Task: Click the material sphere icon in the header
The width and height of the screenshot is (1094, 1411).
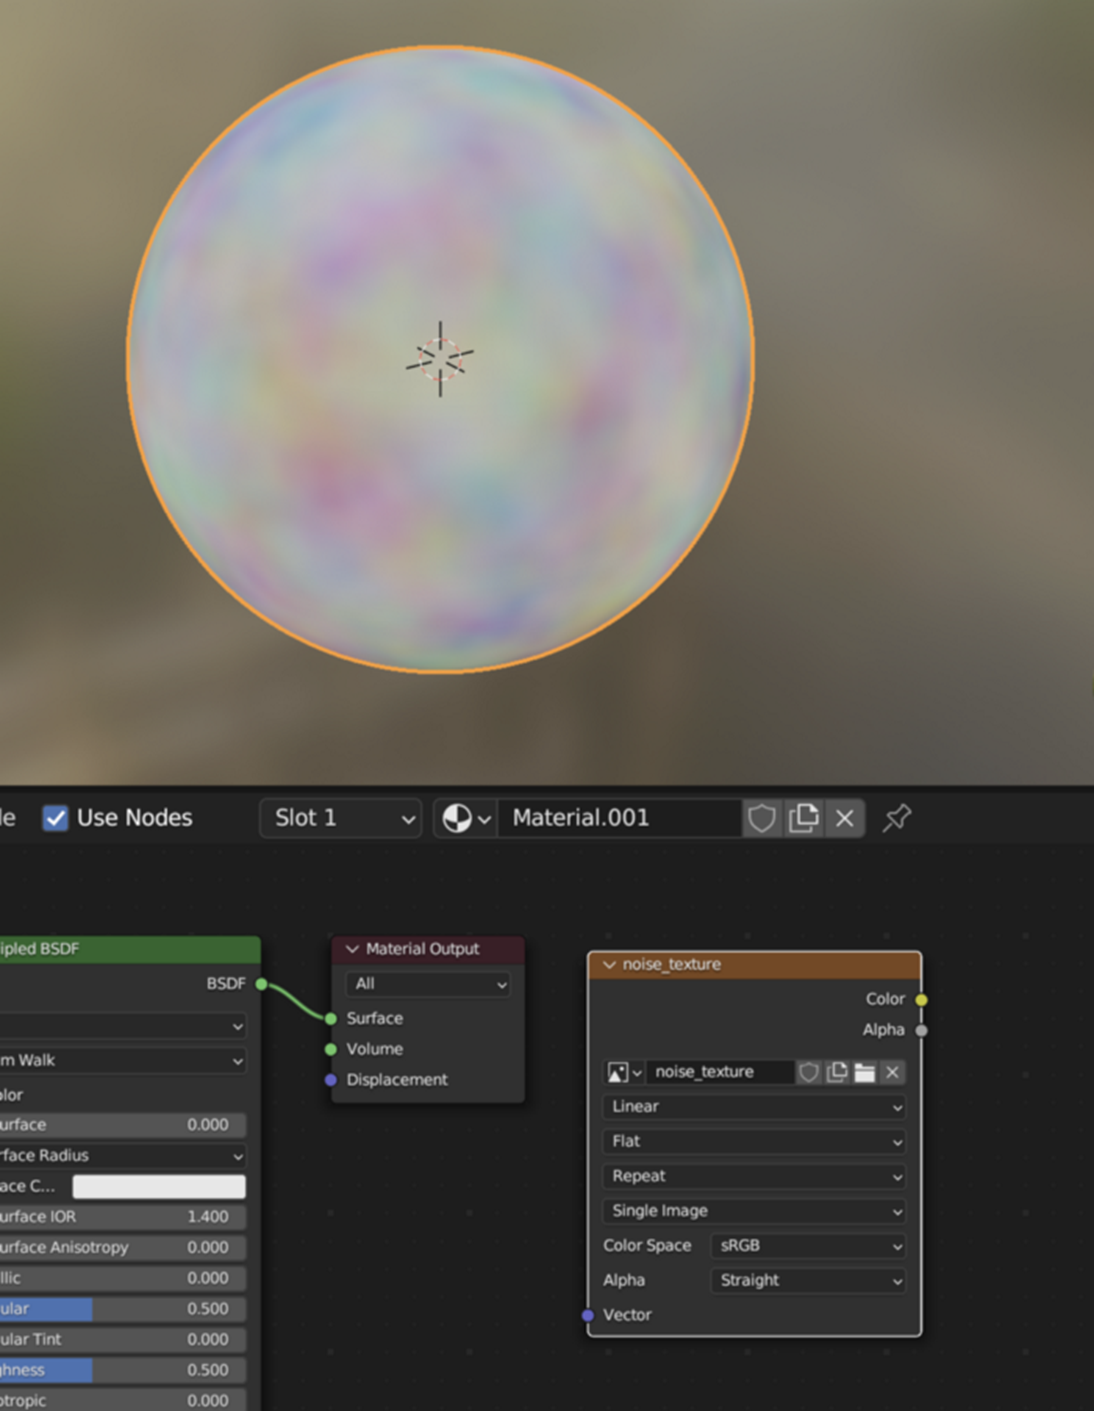Action: coord(457,818)
